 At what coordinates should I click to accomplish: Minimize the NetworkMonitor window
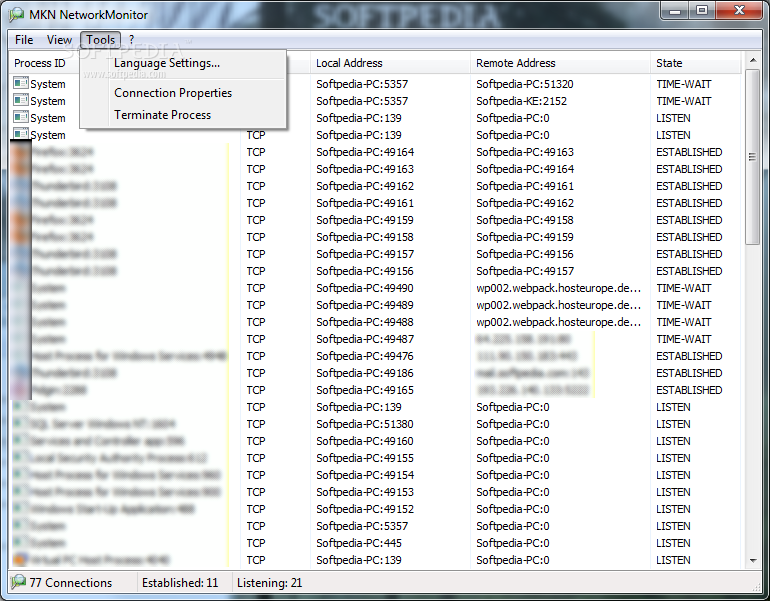(x=676, y=11)
